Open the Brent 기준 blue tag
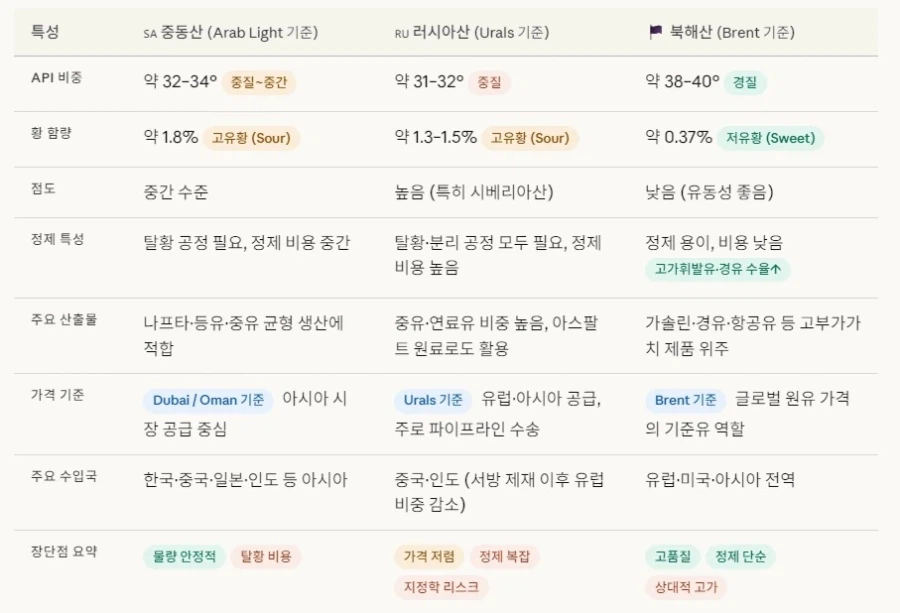Viewport: 900px width, 613px height. click(685, 400)
